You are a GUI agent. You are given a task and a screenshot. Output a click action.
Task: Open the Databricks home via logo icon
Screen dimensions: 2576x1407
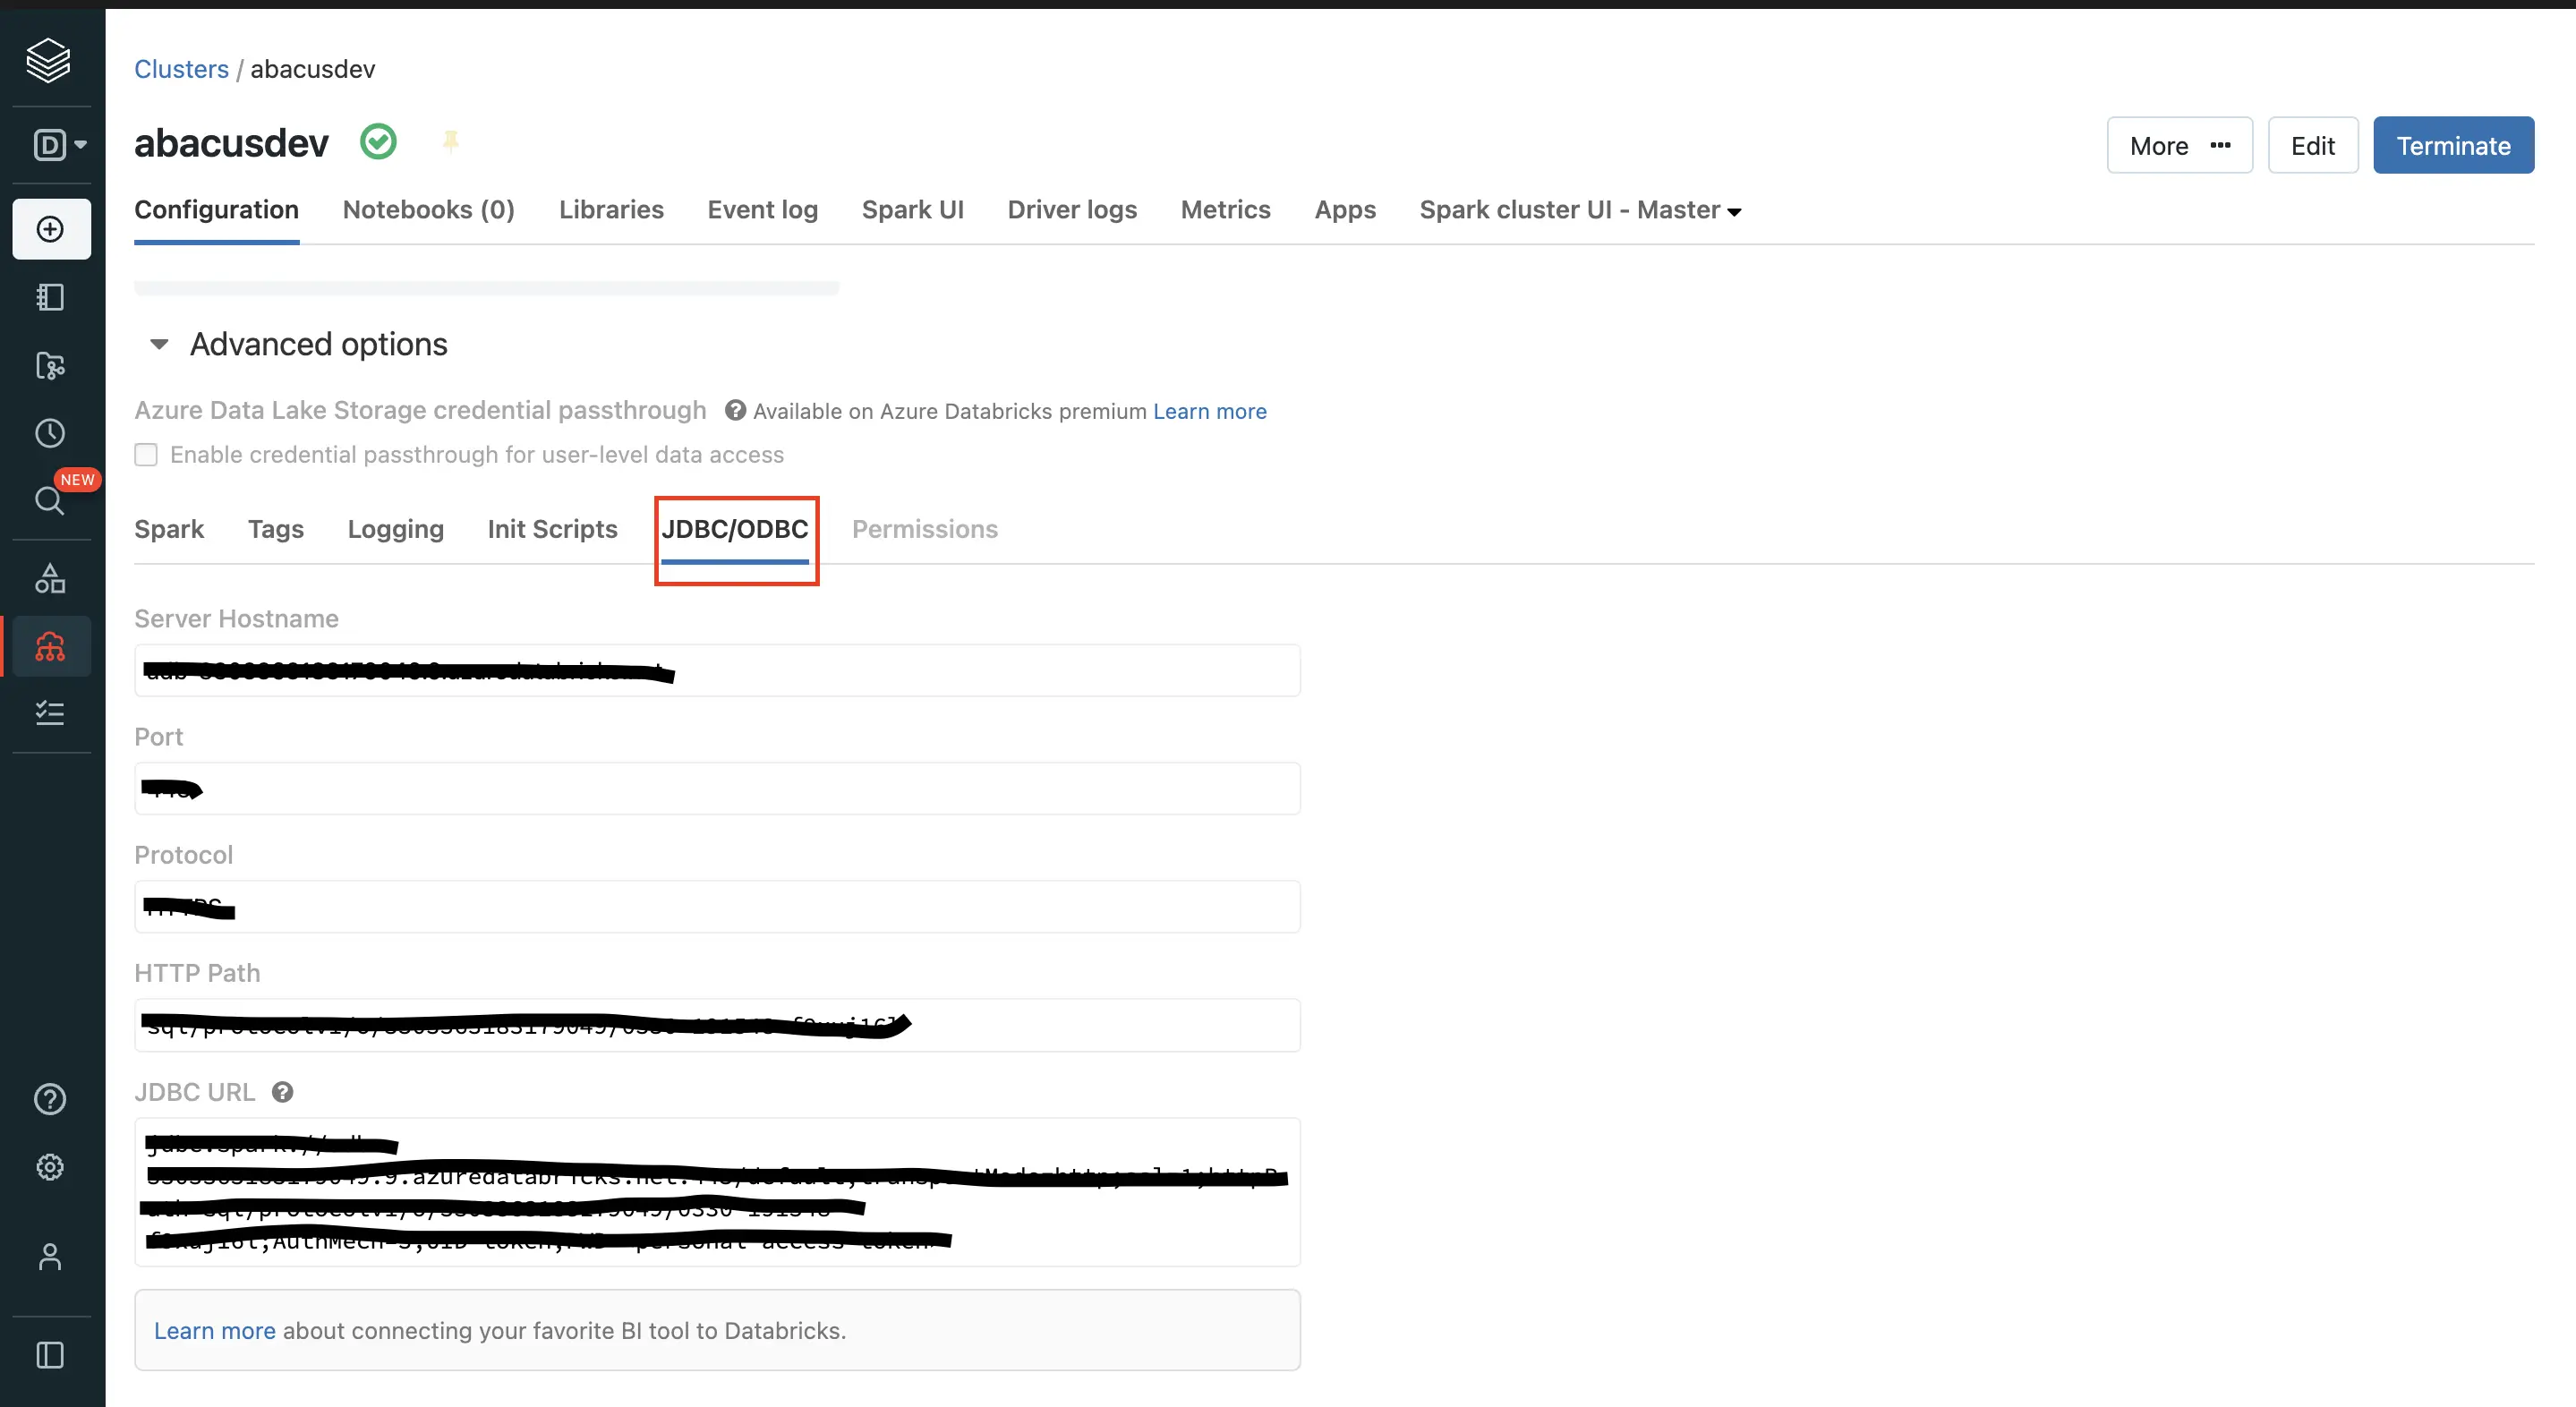49,60
